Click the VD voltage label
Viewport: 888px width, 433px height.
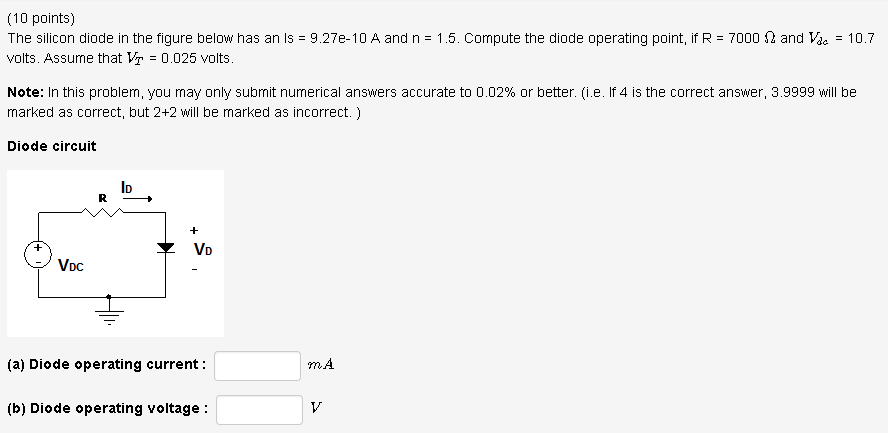tap(201, 249)
